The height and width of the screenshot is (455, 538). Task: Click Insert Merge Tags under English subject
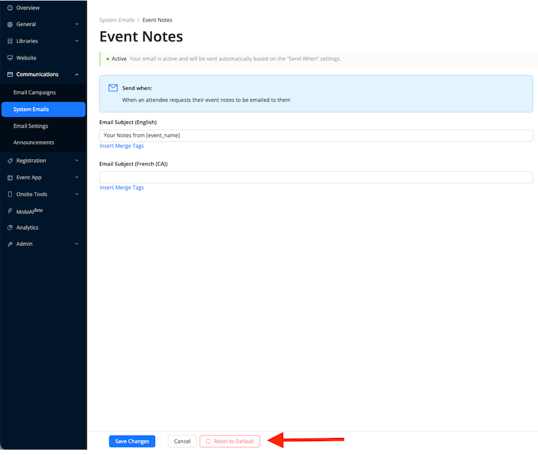click(x=122, y=146)
